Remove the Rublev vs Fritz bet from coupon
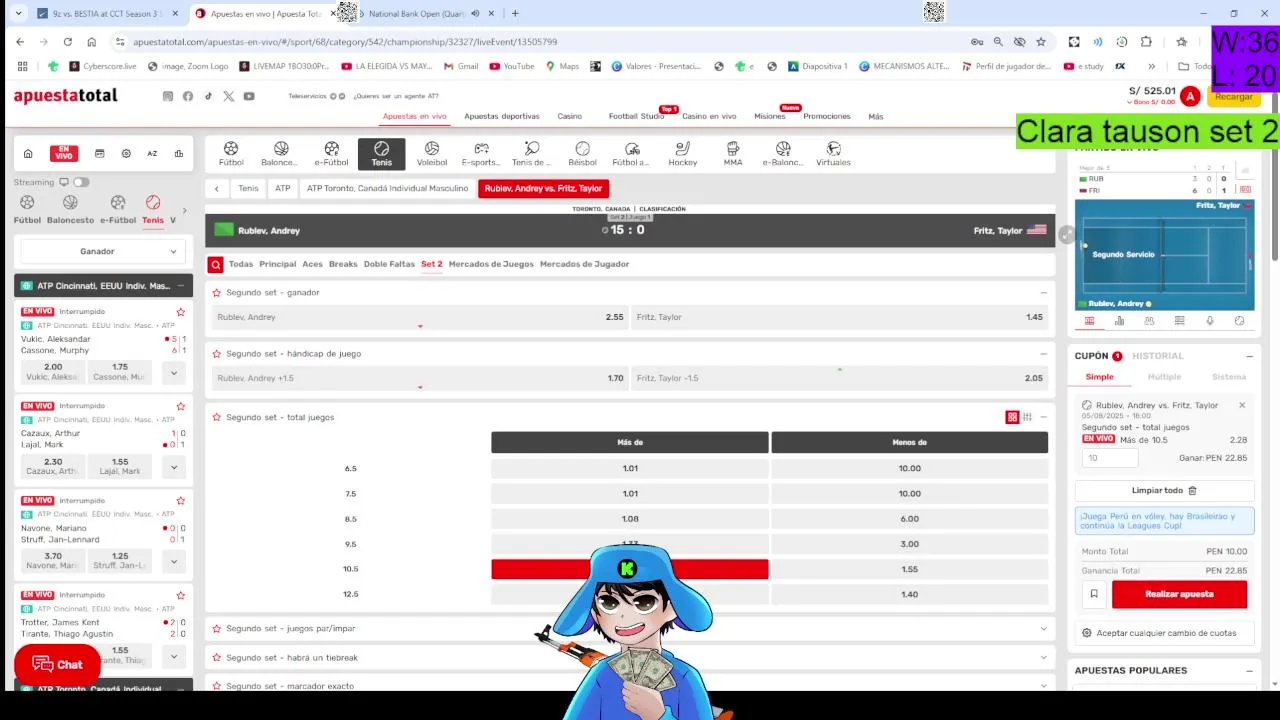Image resolution: width=1280 pixels, height=720 pixels. click(x=1242, y=405)
